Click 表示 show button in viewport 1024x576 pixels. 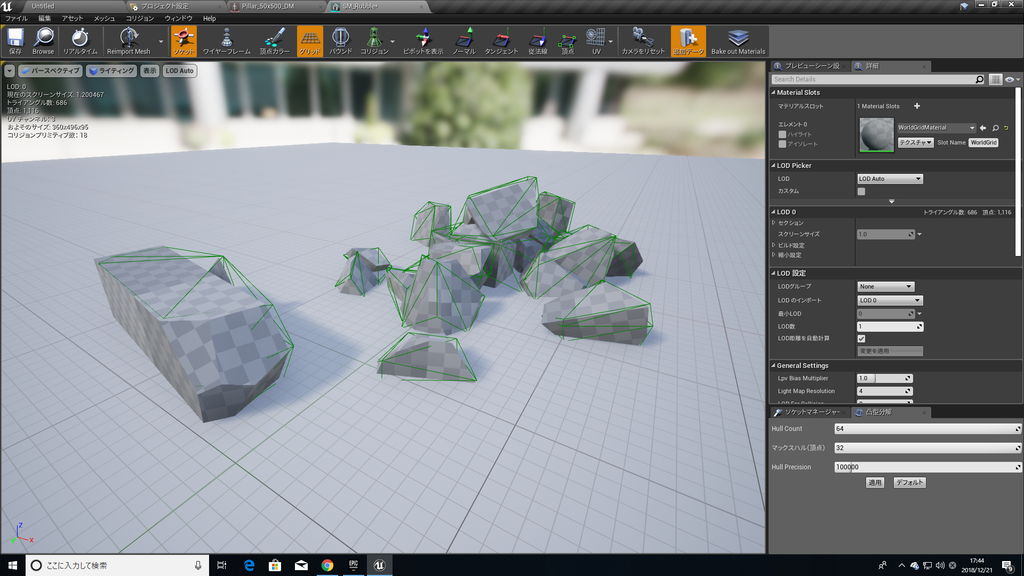[150, 71]
